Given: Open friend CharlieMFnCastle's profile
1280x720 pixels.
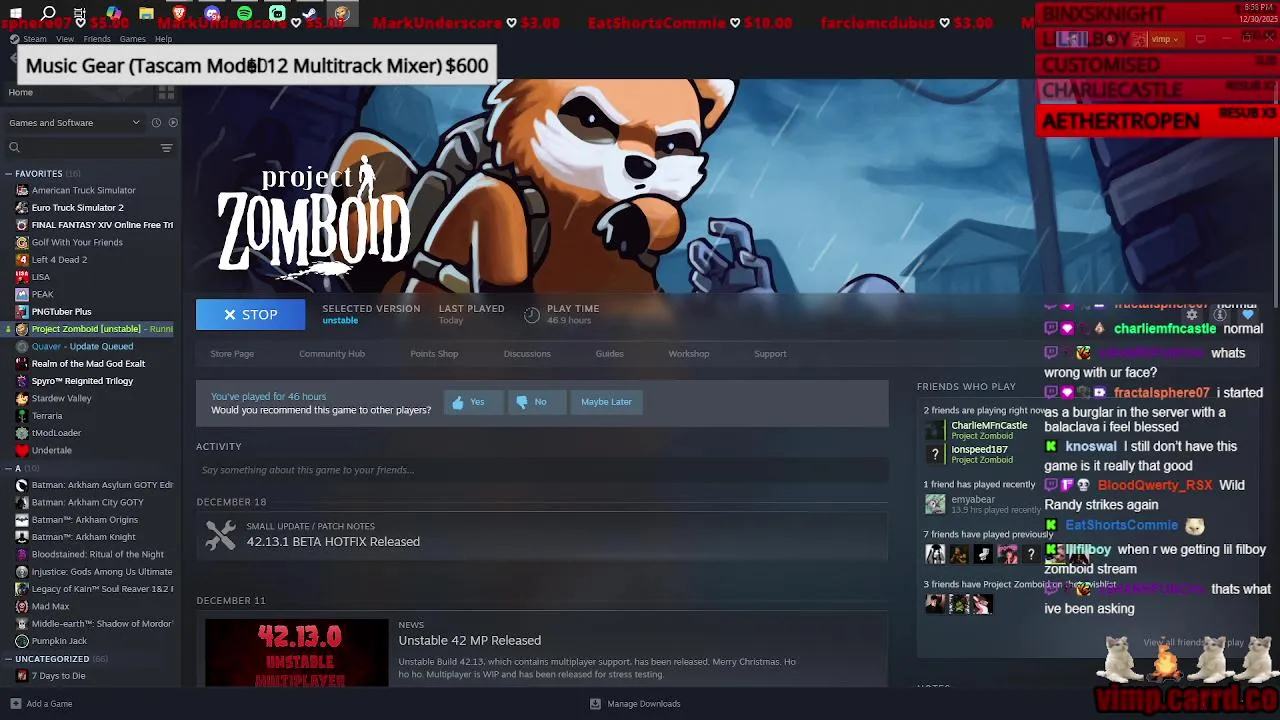Looking at the screenshot, I should click(x=989, y=425).
